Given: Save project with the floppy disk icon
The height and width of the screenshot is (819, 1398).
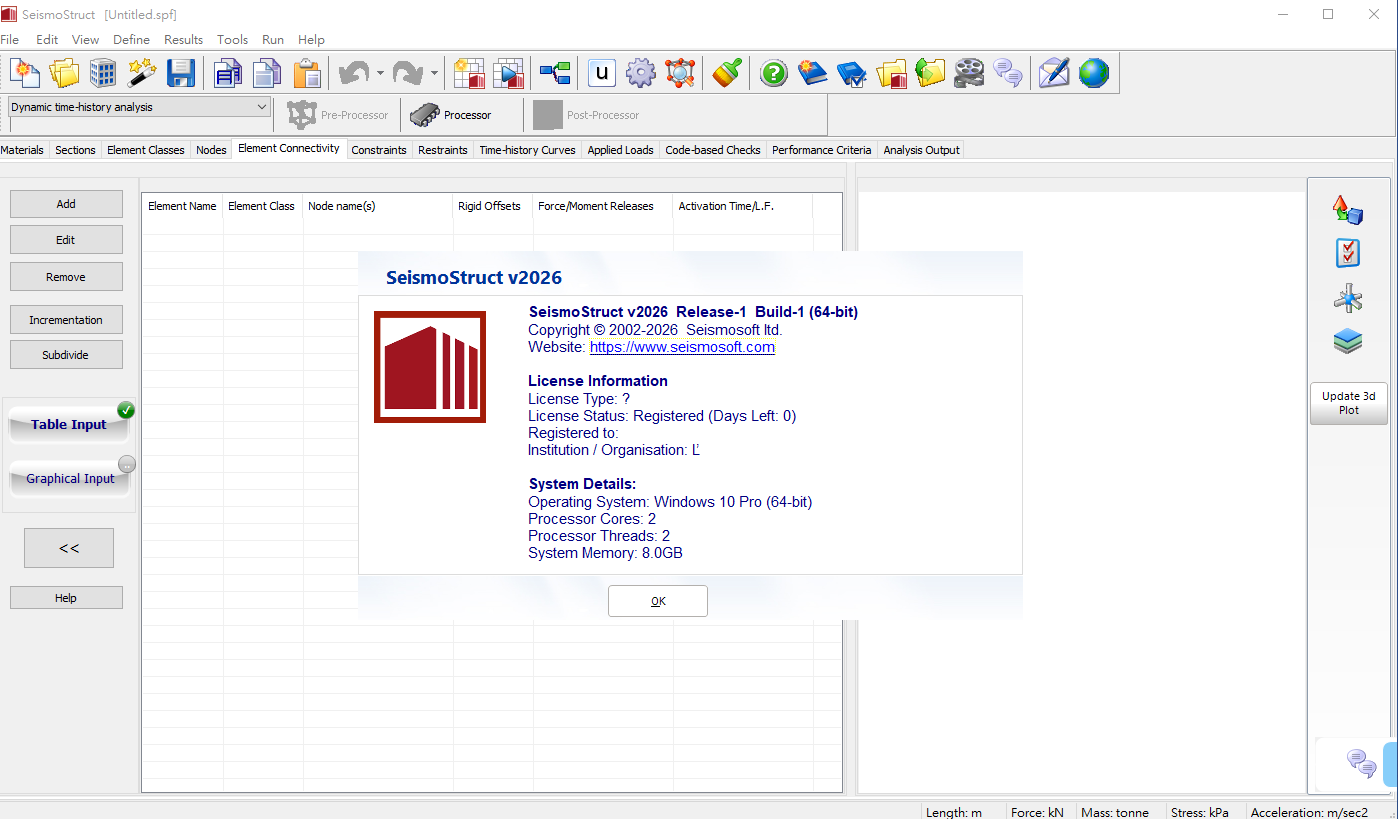Looking at the screenshot, I should pos(181,73).
